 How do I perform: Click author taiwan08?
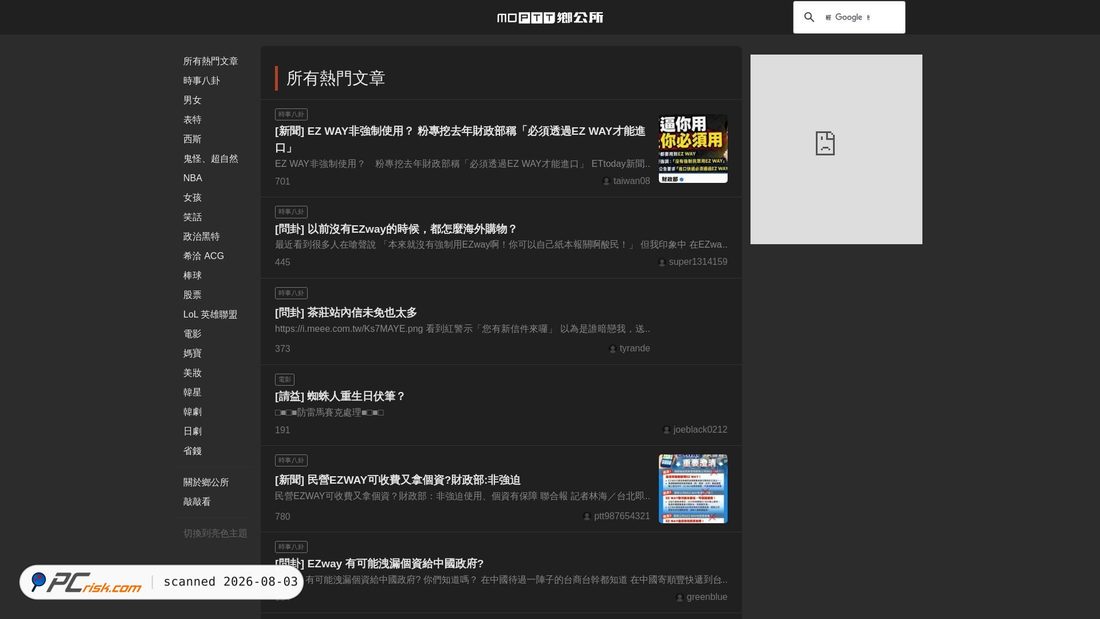pyautogui.click(x=631, y=181)
